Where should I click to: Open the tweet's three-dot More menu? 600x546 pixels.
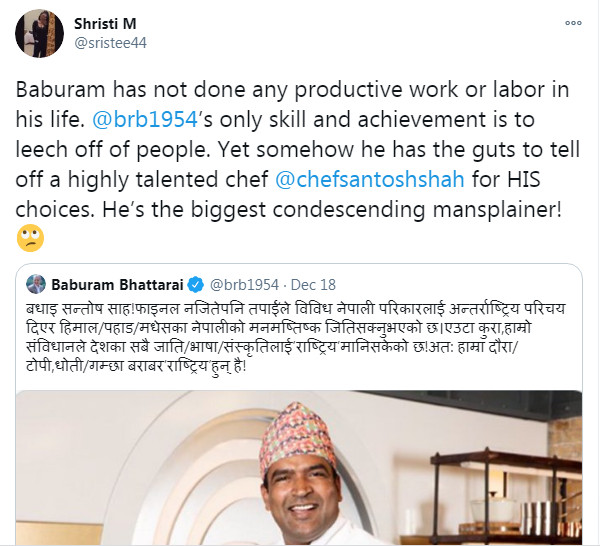(573, 21)
